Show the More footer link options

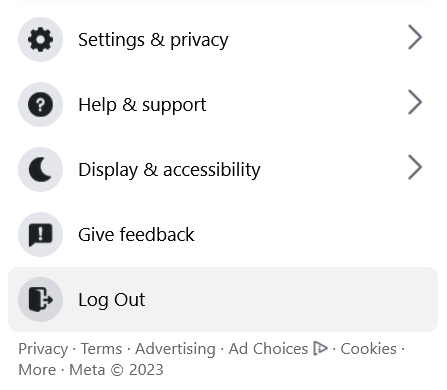(x=37, y=370)
